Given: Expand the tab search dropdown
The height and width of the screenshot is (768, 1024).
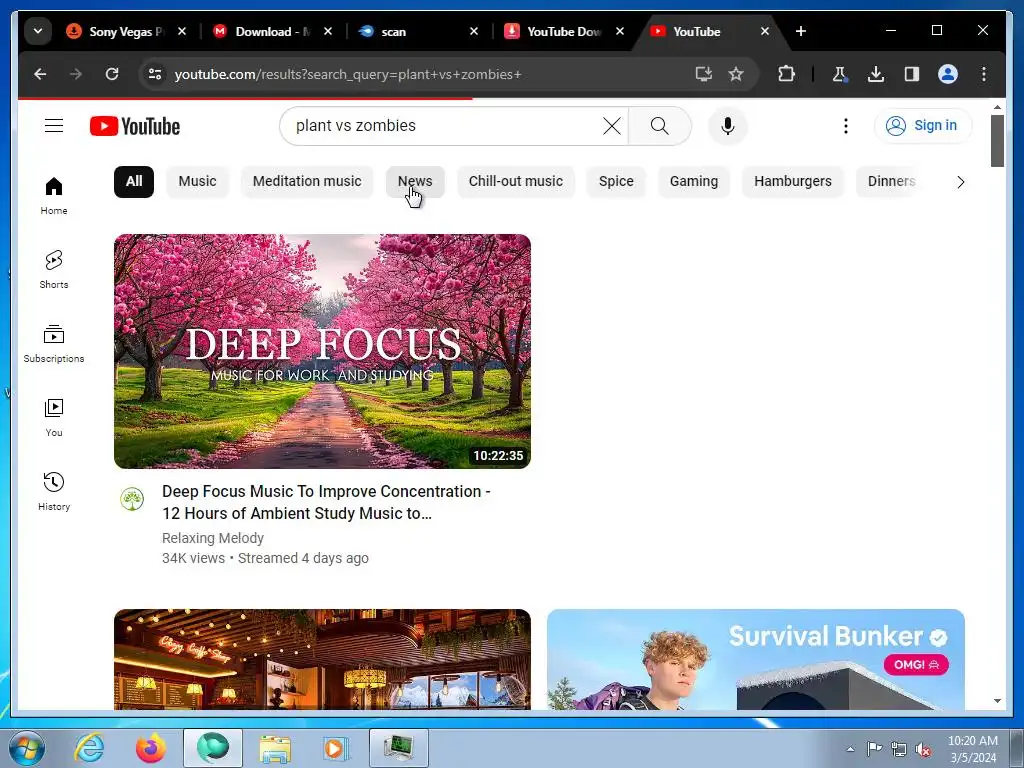Looking at the screenshot, I should click(x=38, y=31).
